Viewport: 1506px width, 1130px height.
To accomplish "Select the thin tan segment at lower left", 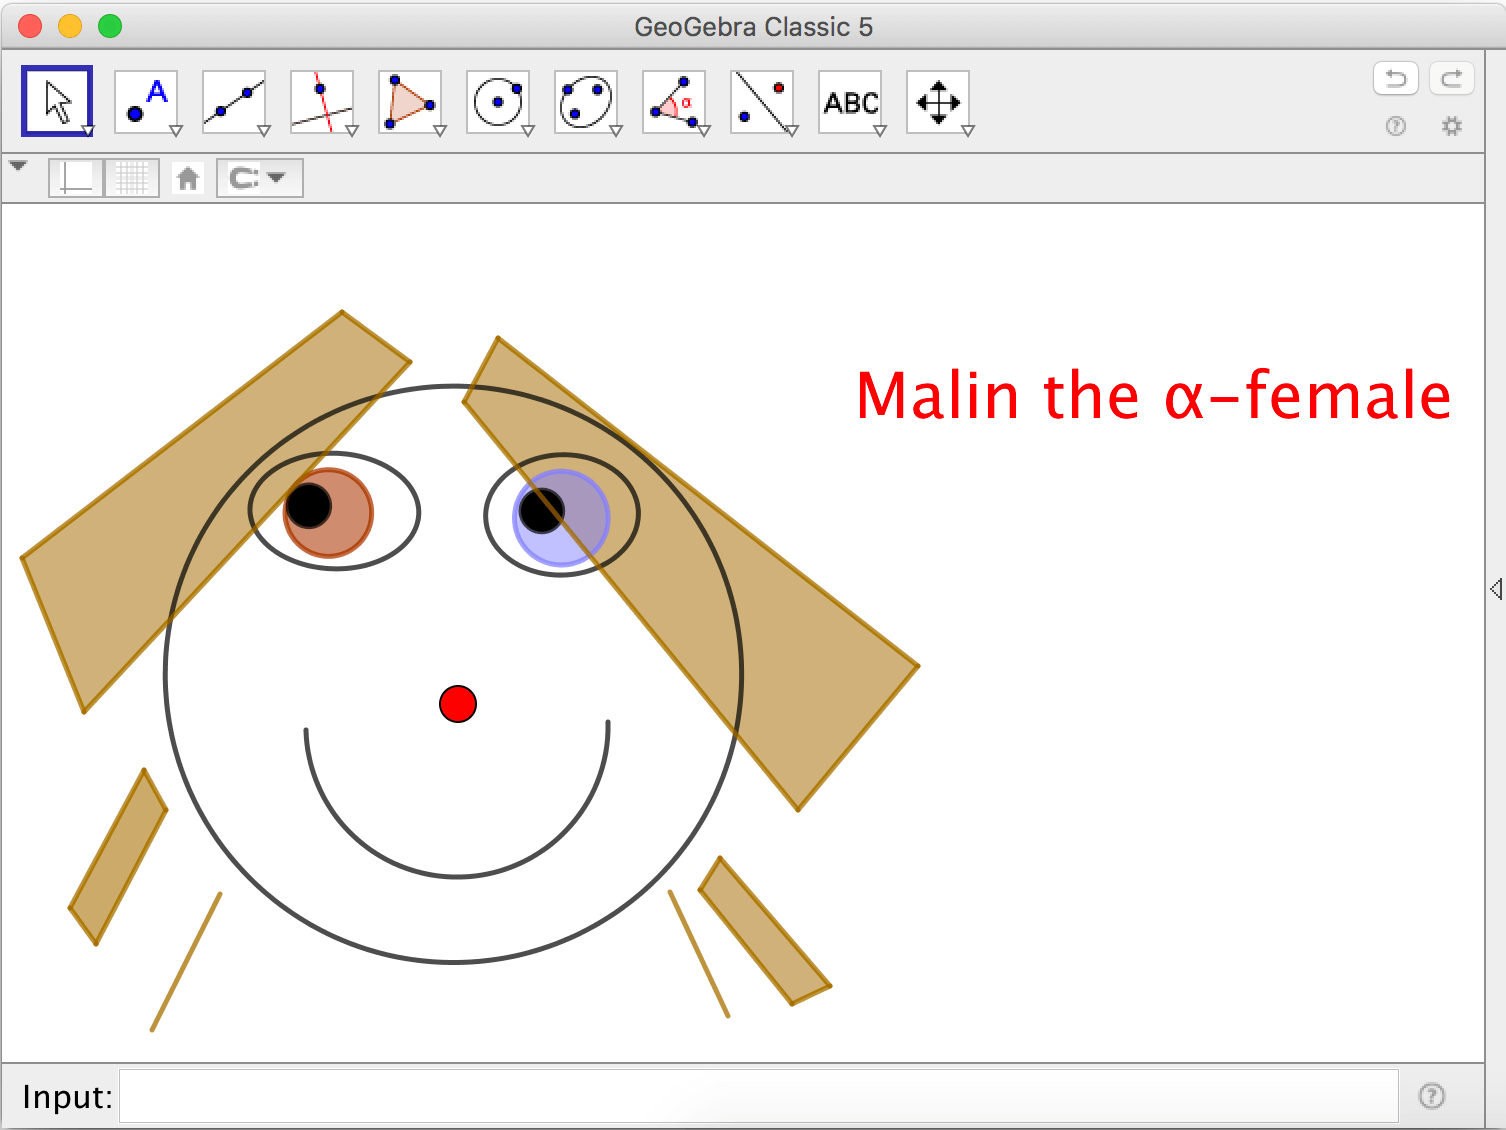I will [186, 961].
